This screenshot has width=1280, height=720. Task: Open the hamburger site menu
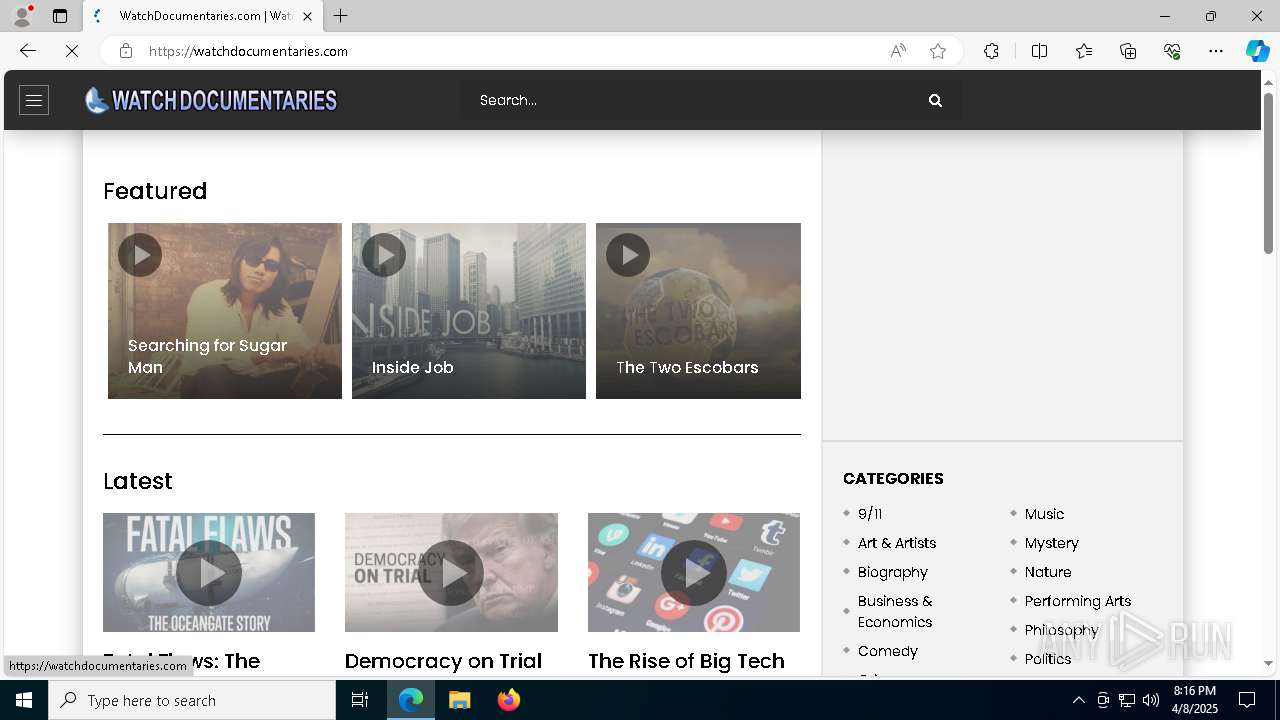point(34,100)
